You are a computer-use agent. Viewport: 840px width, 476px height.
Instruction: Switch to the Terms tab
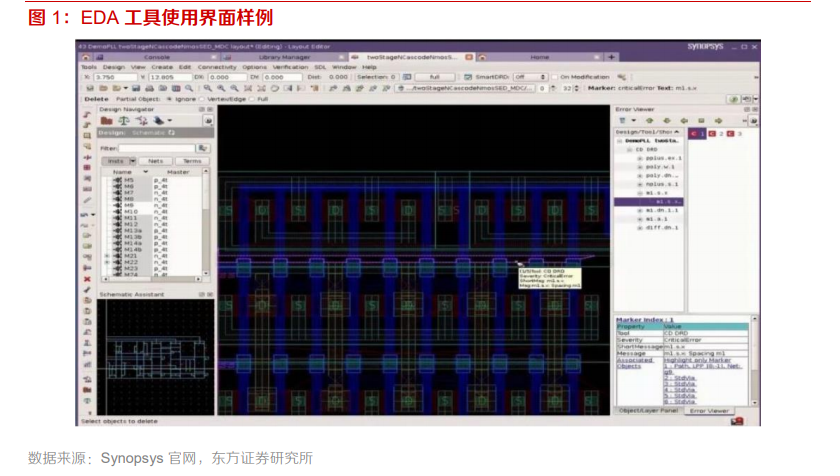tap(192, 161)
